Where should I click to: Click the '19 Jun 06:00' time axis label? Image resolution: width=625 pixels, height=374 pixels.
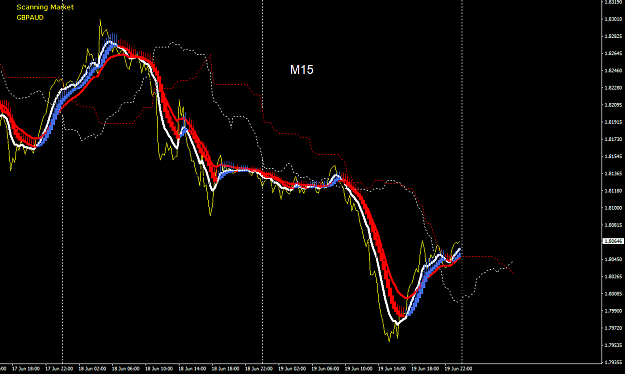[x=325, y=369]
